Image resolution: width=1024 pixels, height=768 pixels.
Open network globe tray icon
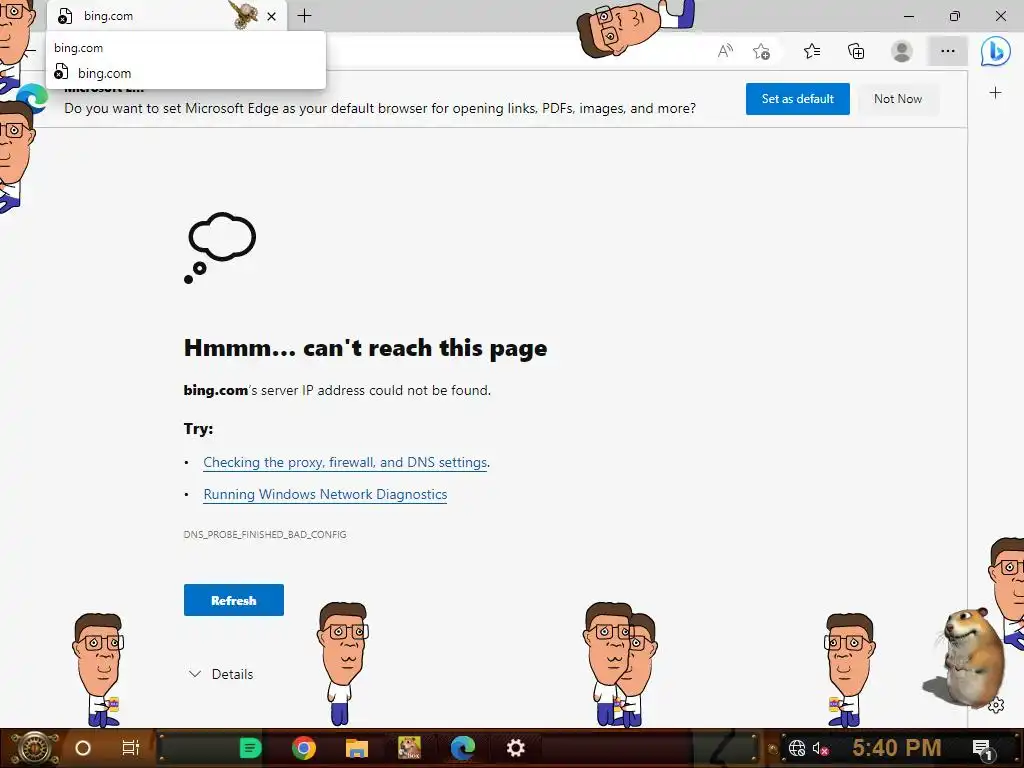tap(797, 748)
